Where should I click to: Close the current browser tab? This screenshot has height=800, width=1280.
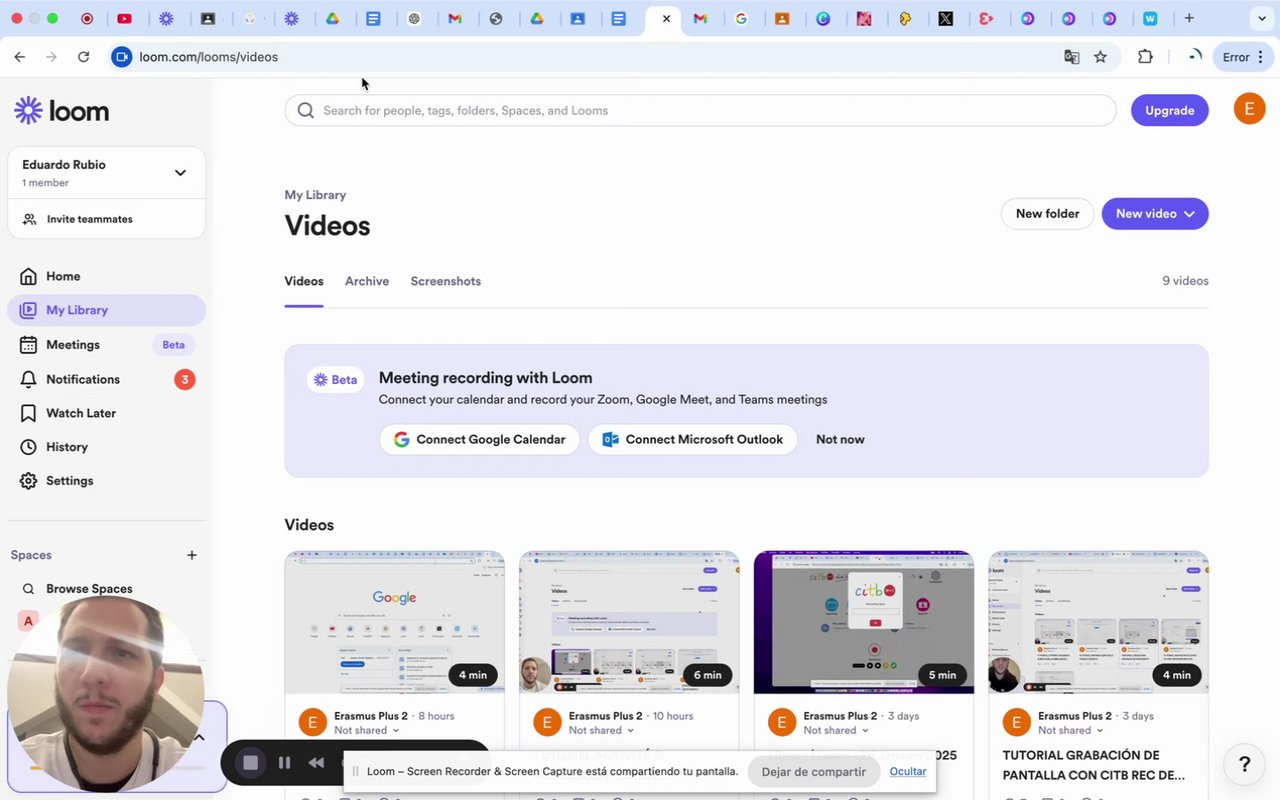click(666, 18)
